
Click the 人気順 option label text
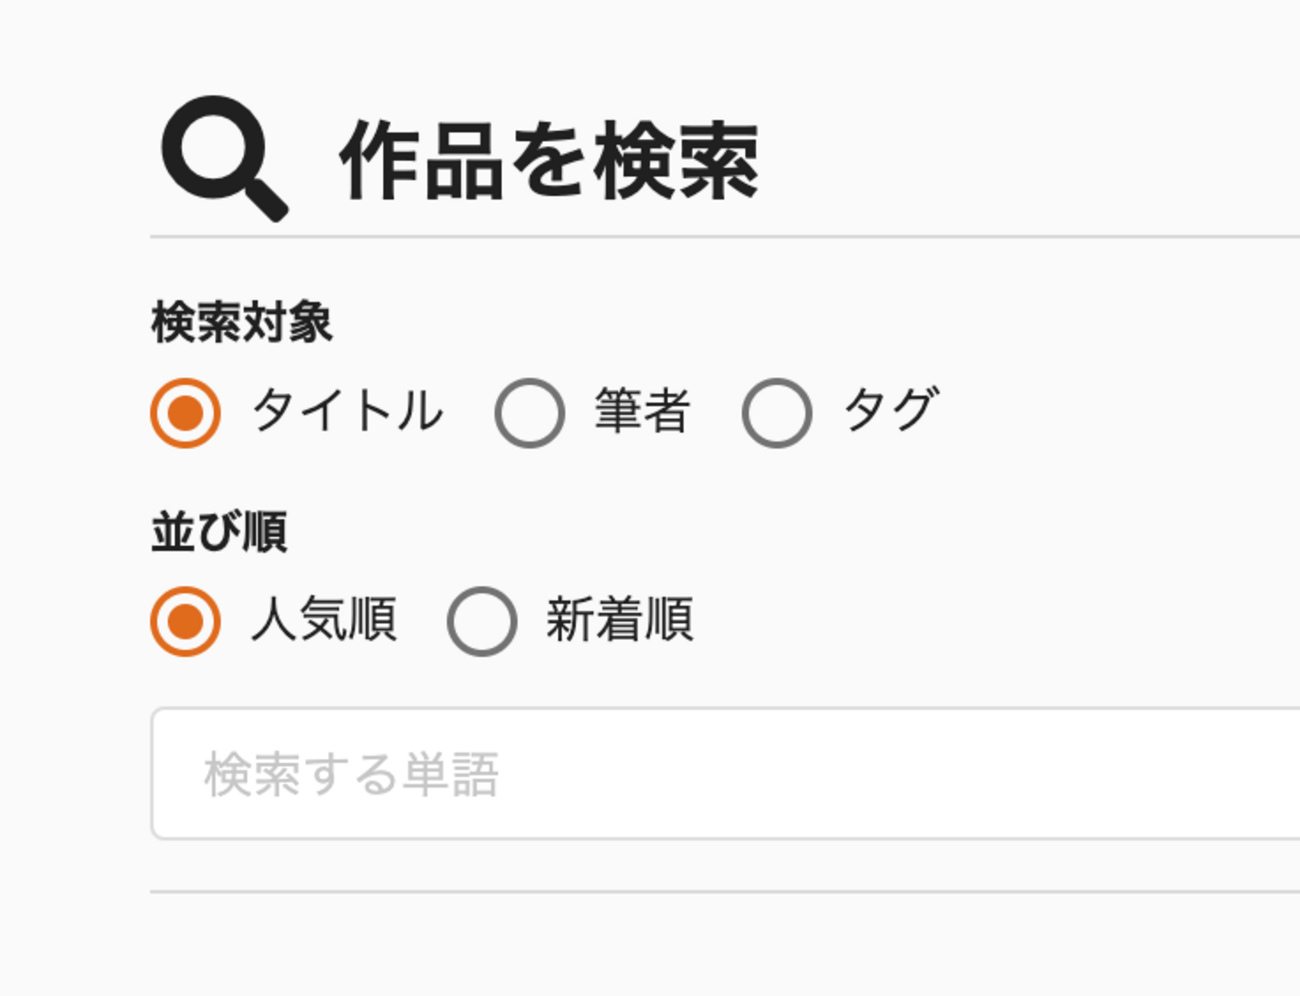[323, 619]
